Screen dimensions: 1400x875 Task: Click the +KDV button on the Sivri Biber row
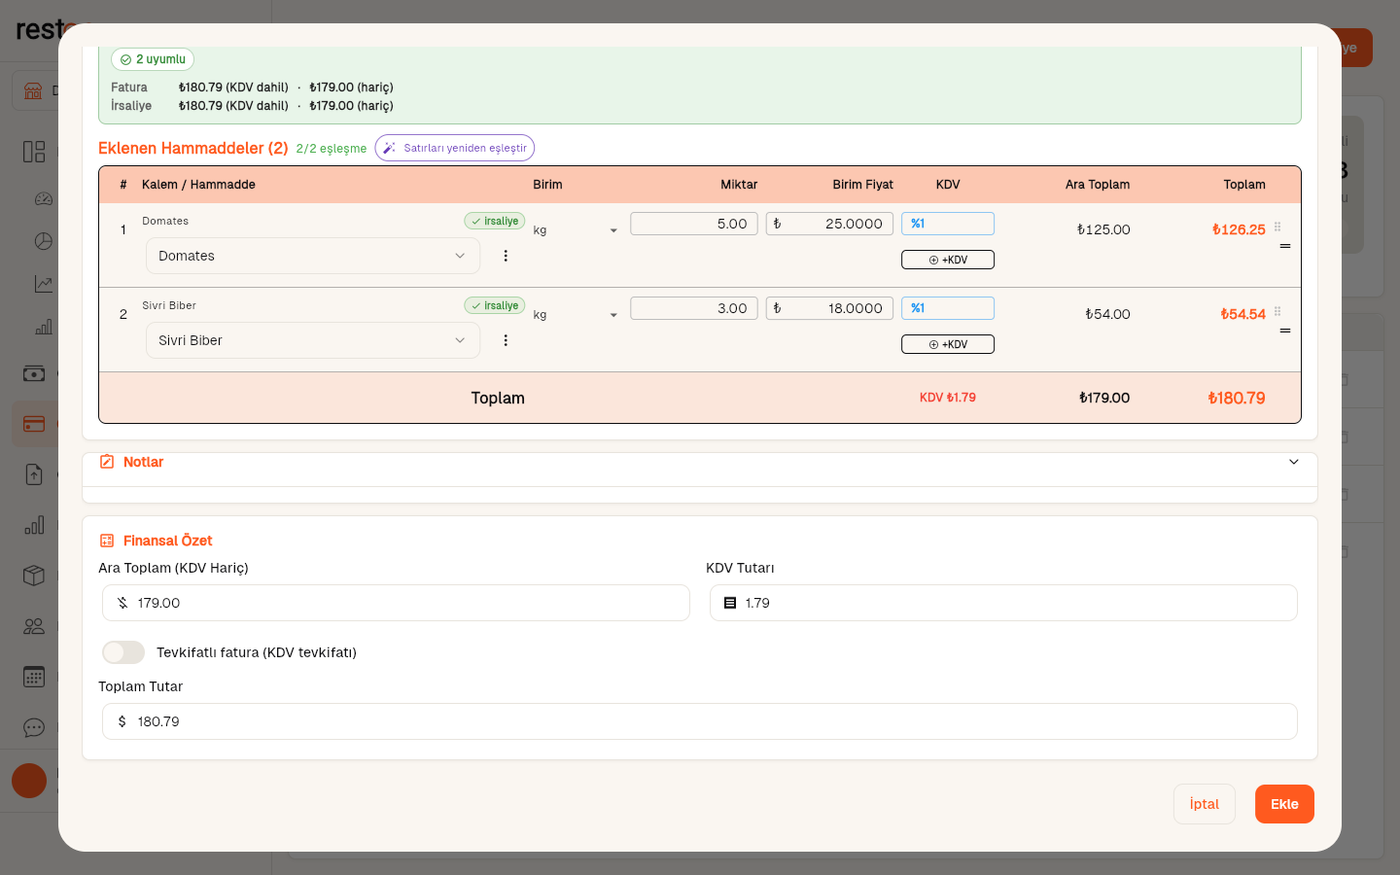click(948, 344)
